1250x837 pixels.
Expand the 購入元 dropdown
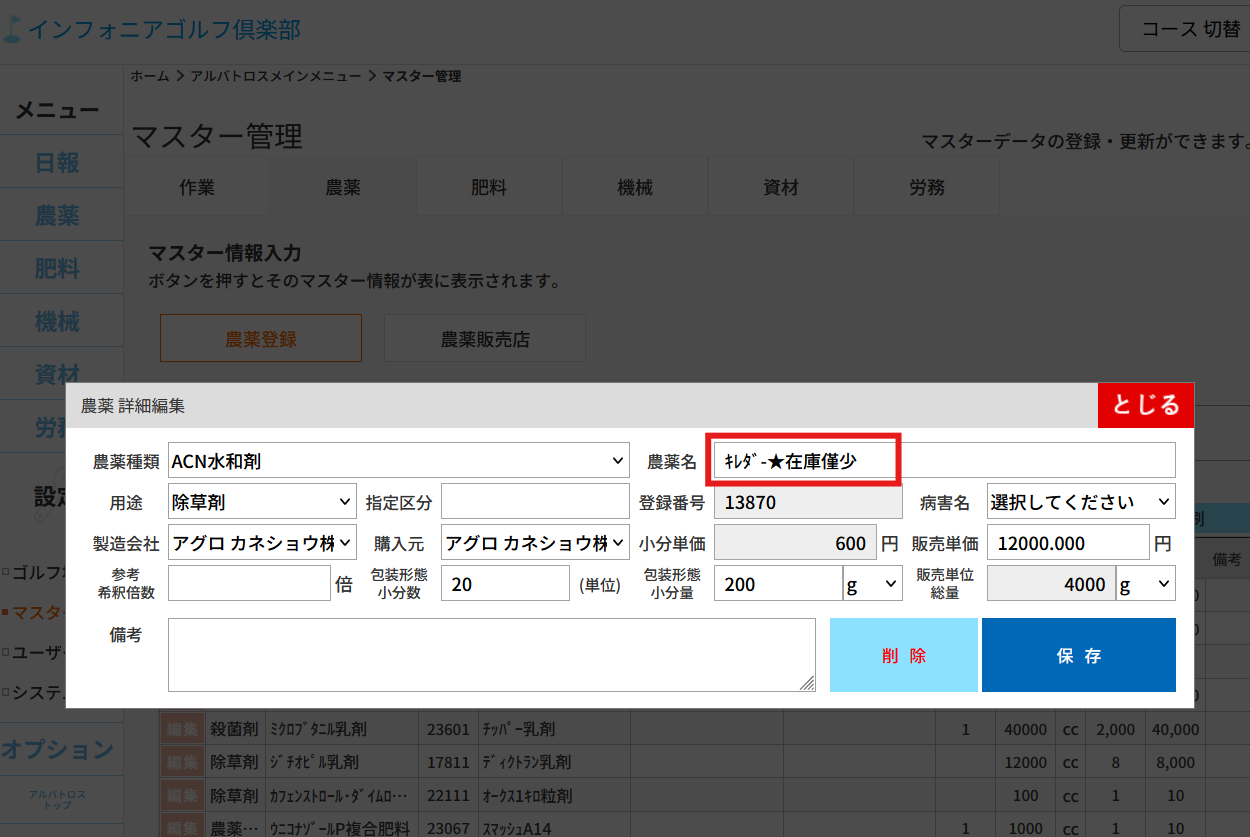pos(535,543)
